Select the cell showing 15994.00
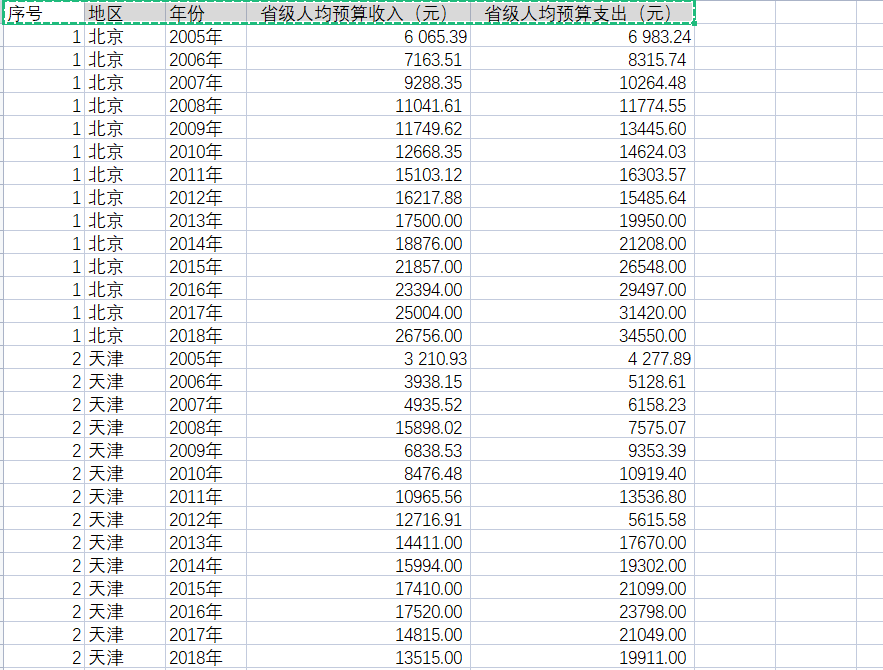 pyautogui.click(x=358, y=565)
